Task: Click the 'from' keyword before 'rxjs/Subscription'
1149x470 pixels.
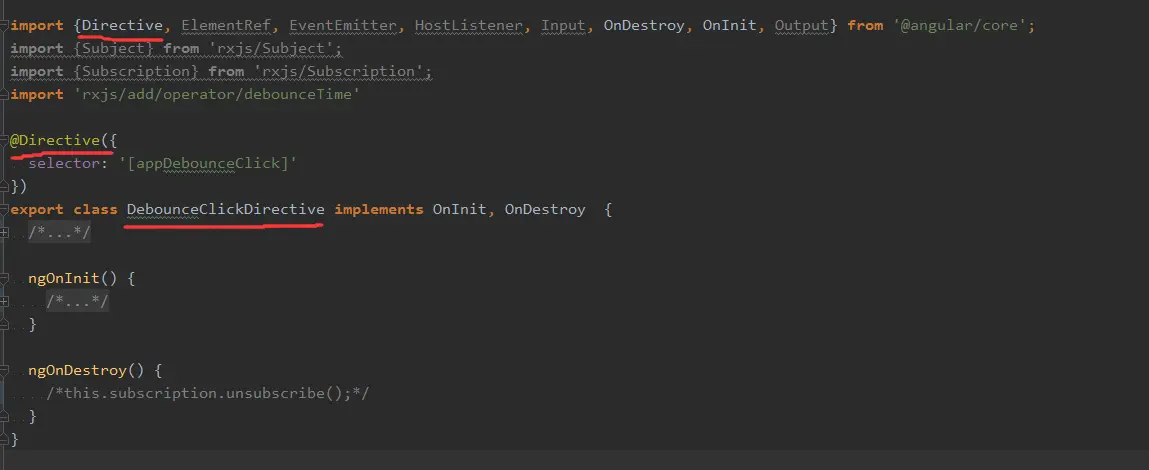Action: tap(226, 71)
